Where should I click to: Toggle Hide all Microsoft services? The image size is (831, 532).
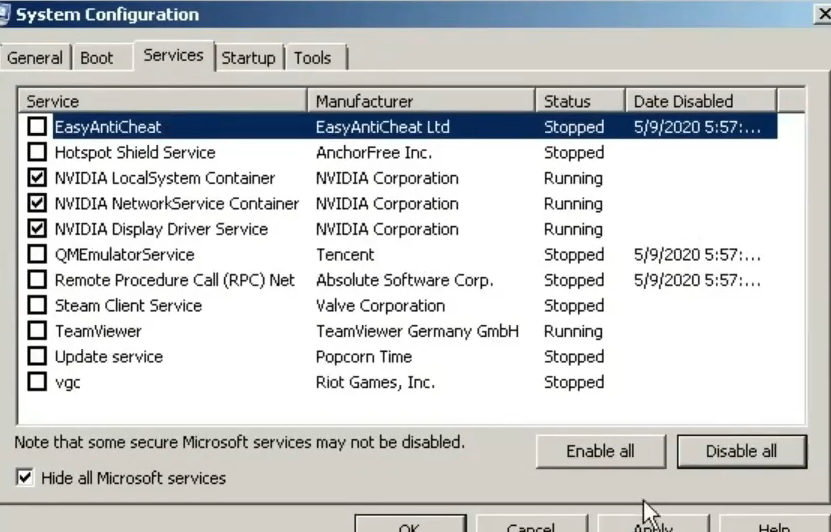tap(25, 477)
